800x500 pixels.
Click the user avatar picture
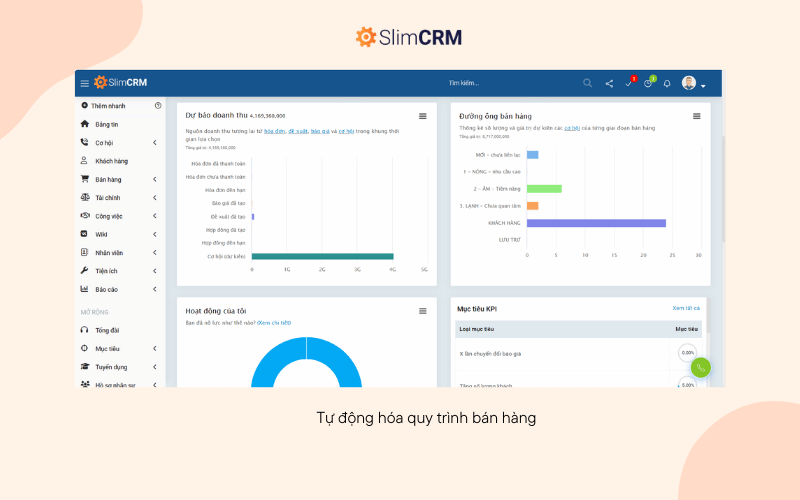pyautogui.click(x=689, y=83)
